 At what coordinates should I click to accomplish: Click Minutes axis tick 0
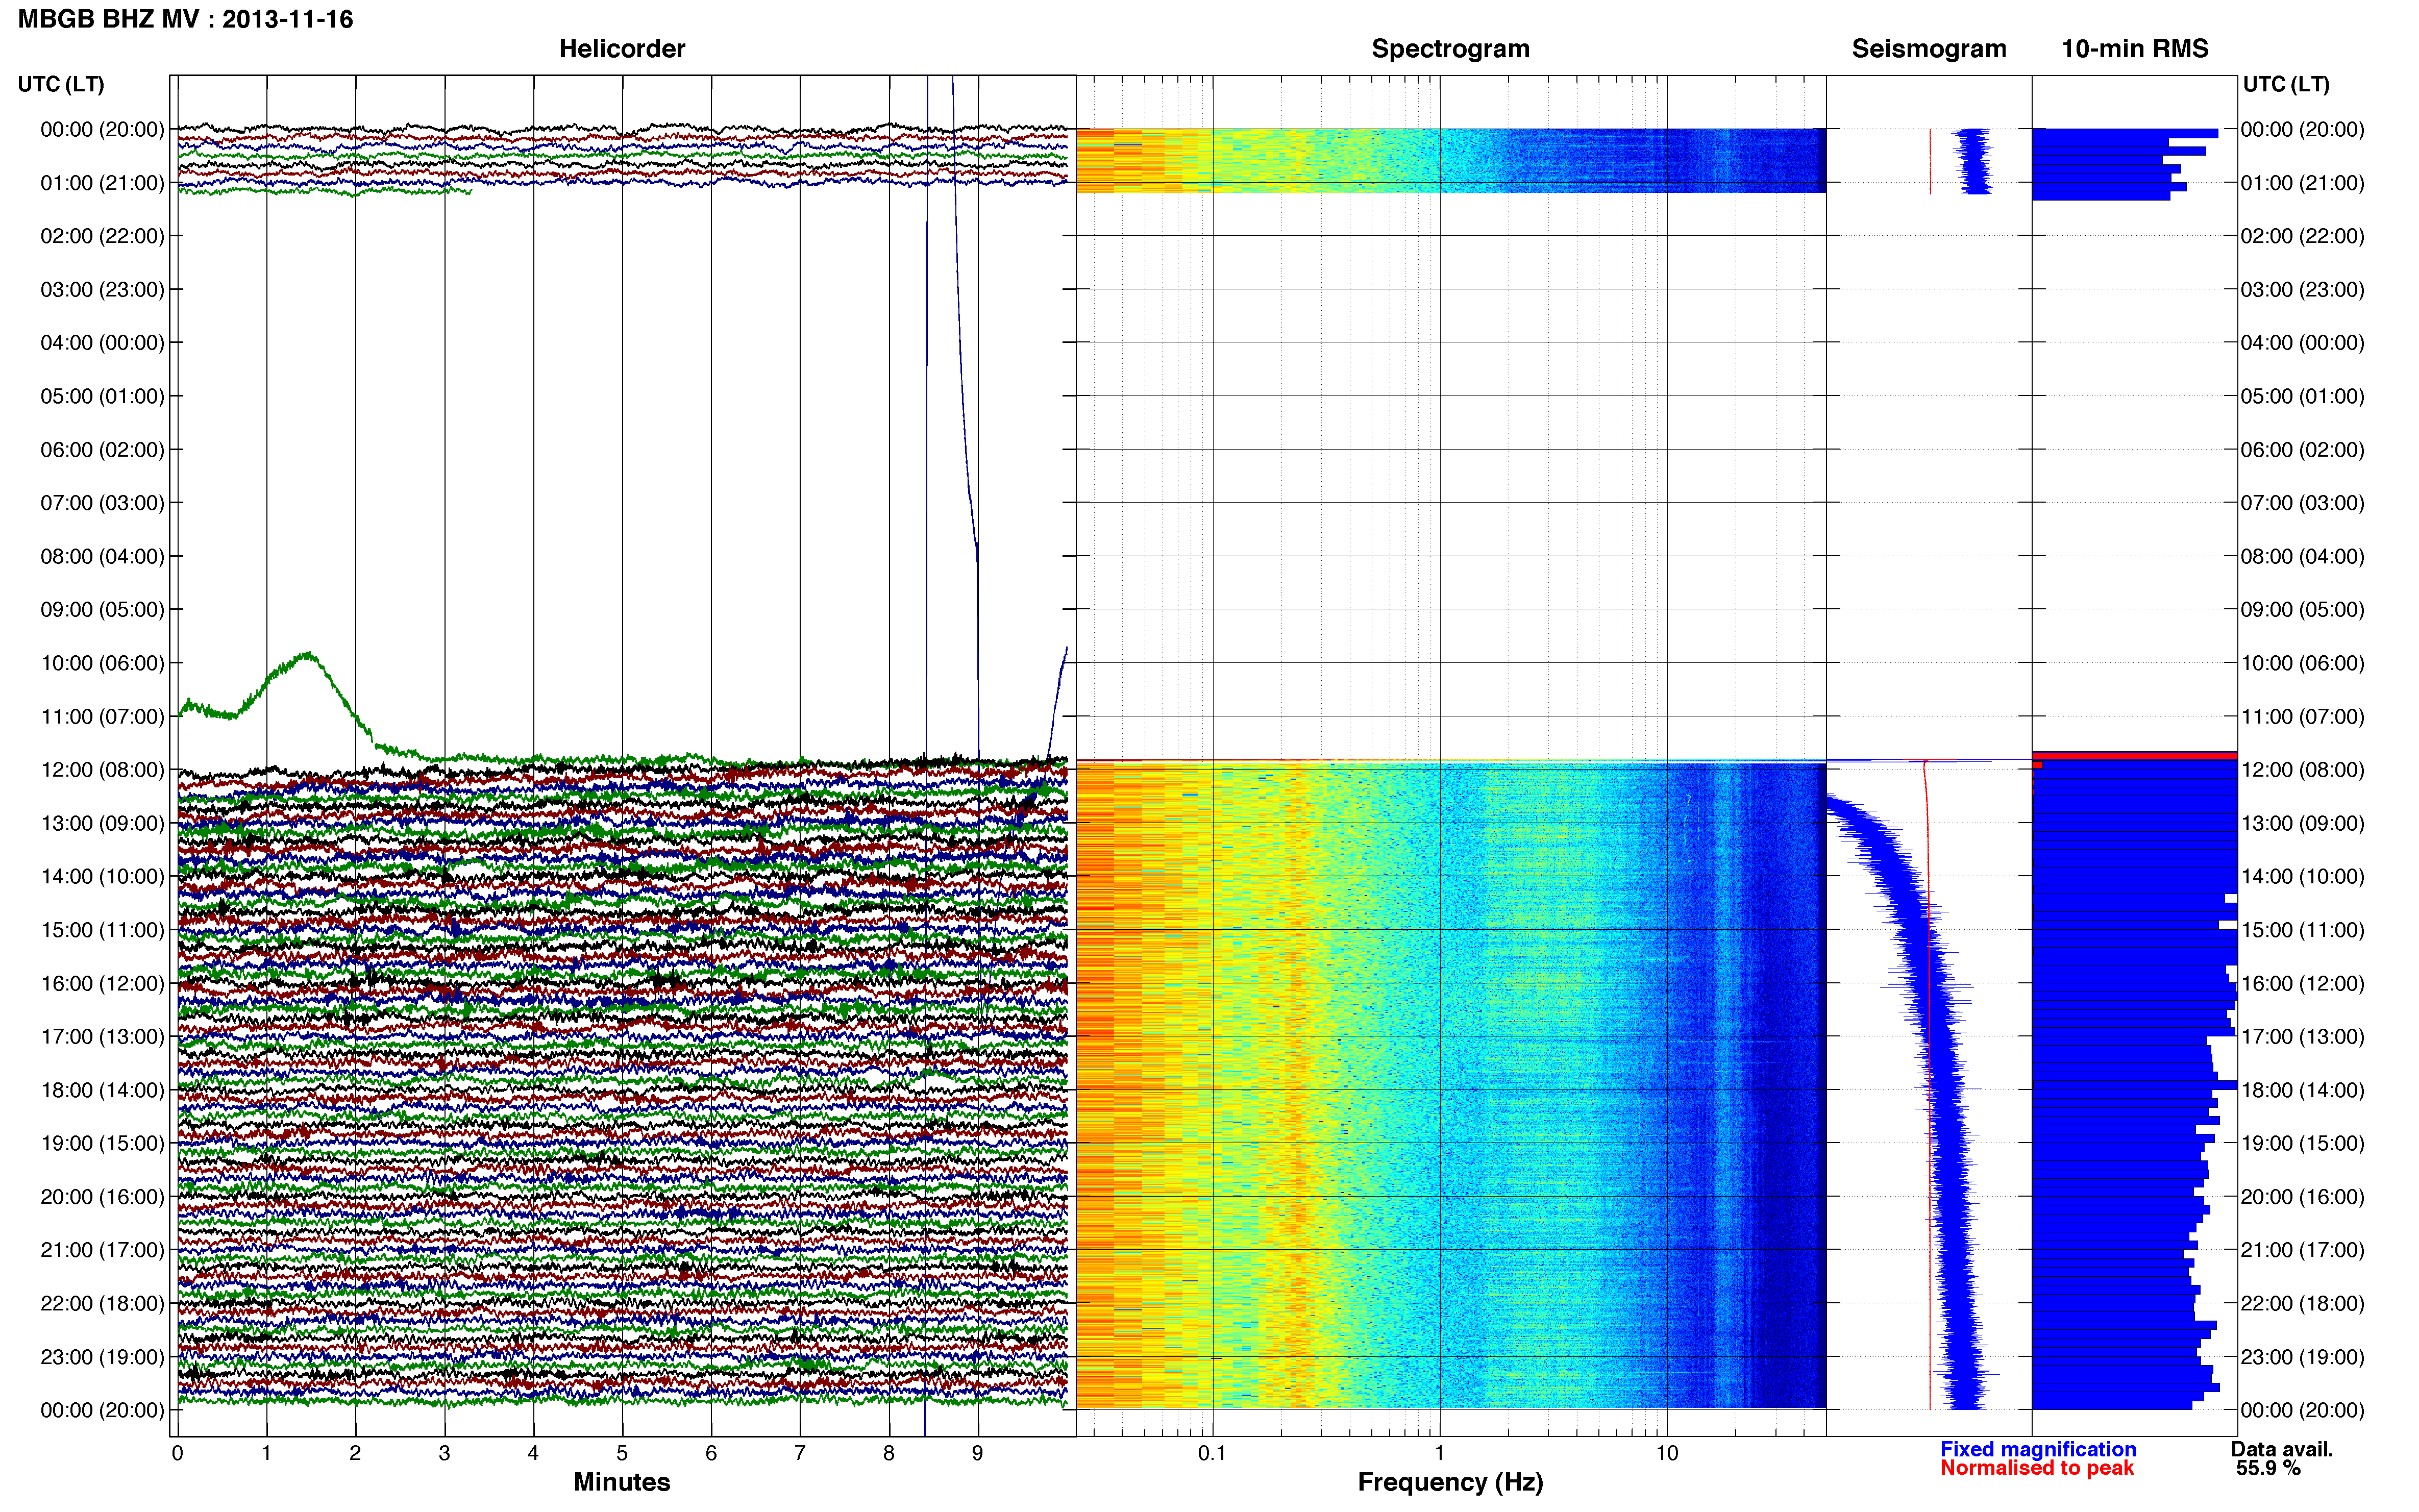[178, 1453]
